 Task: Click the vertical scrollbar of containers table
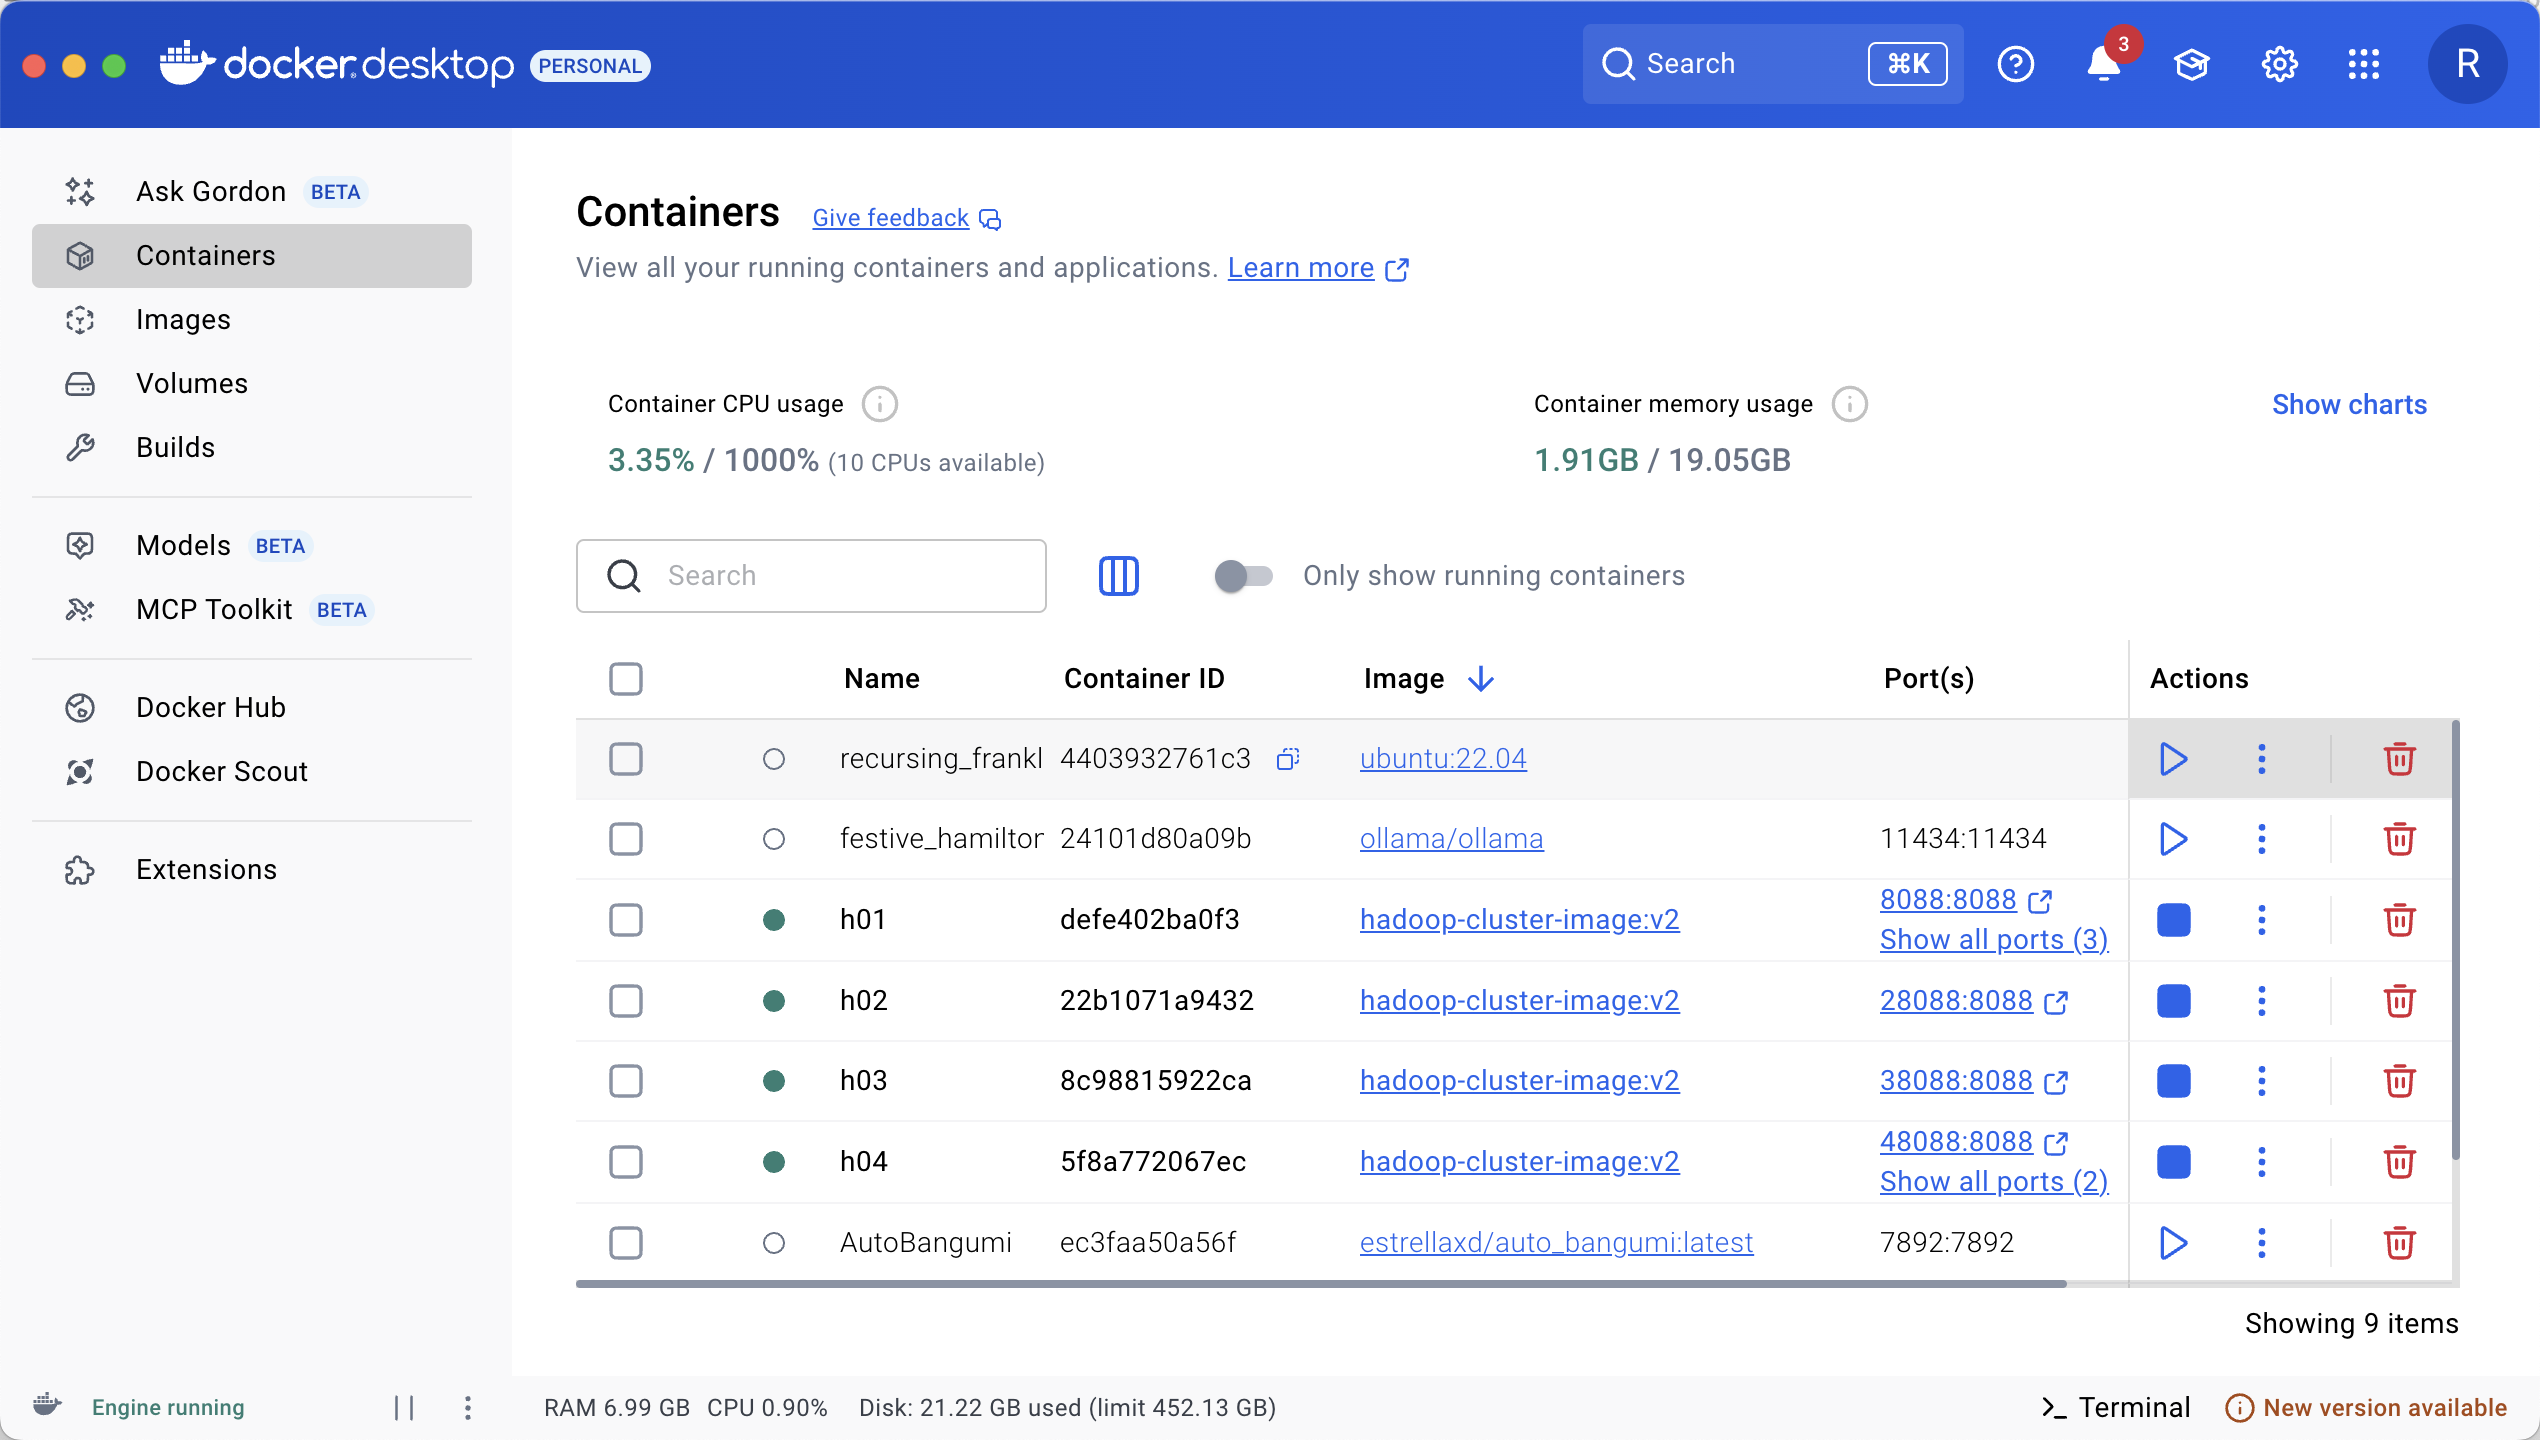click(2455, 940)
